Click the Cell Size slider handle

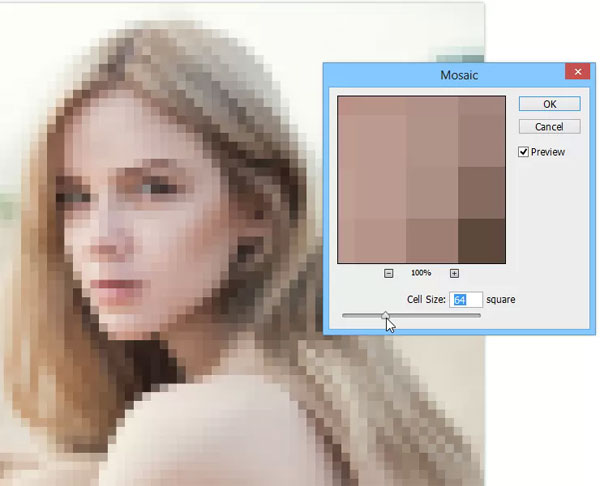[x=385, y=315]
